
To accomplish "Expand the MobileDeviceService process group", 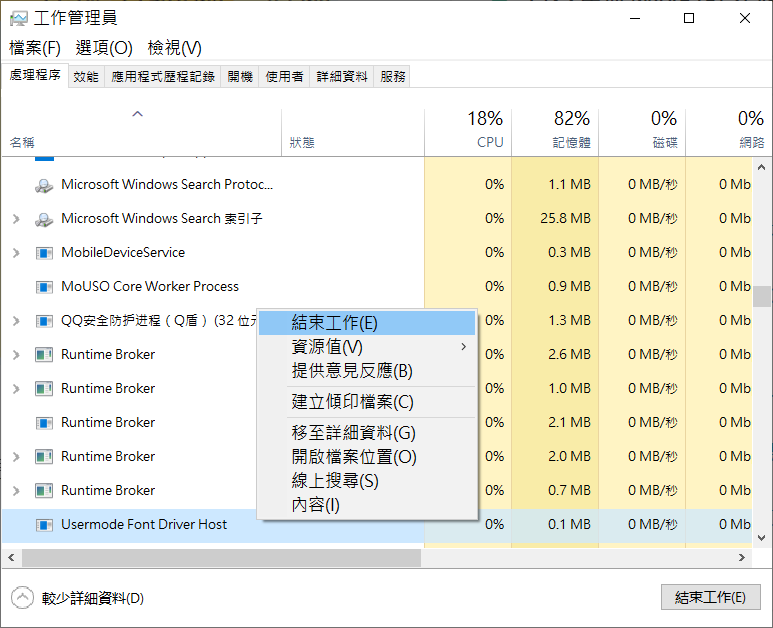I will 16,253.
